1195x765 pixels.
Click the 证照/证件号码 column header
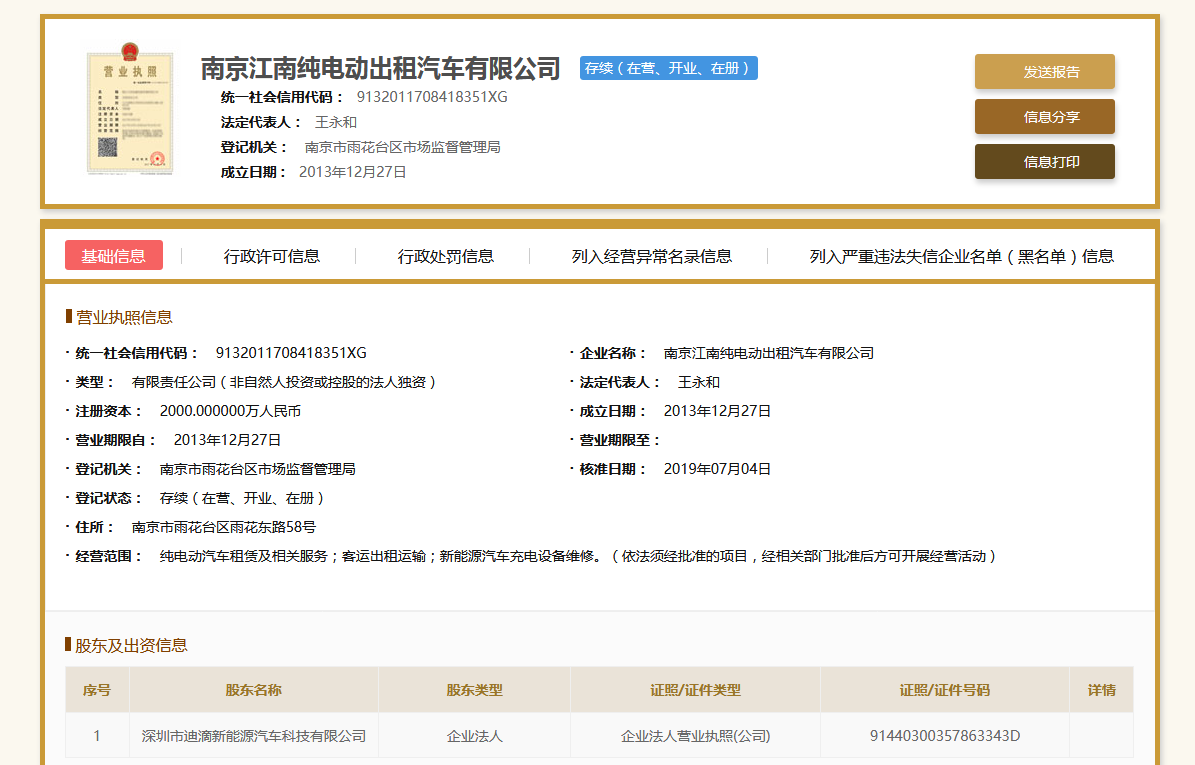tap(945, 690)
